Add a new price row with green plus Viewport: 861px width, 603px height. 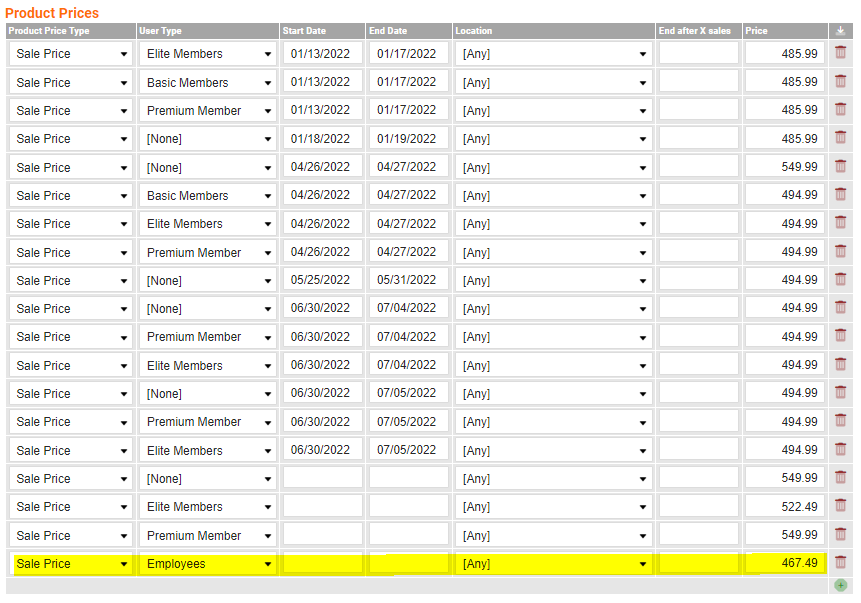(x=840, y=585)
